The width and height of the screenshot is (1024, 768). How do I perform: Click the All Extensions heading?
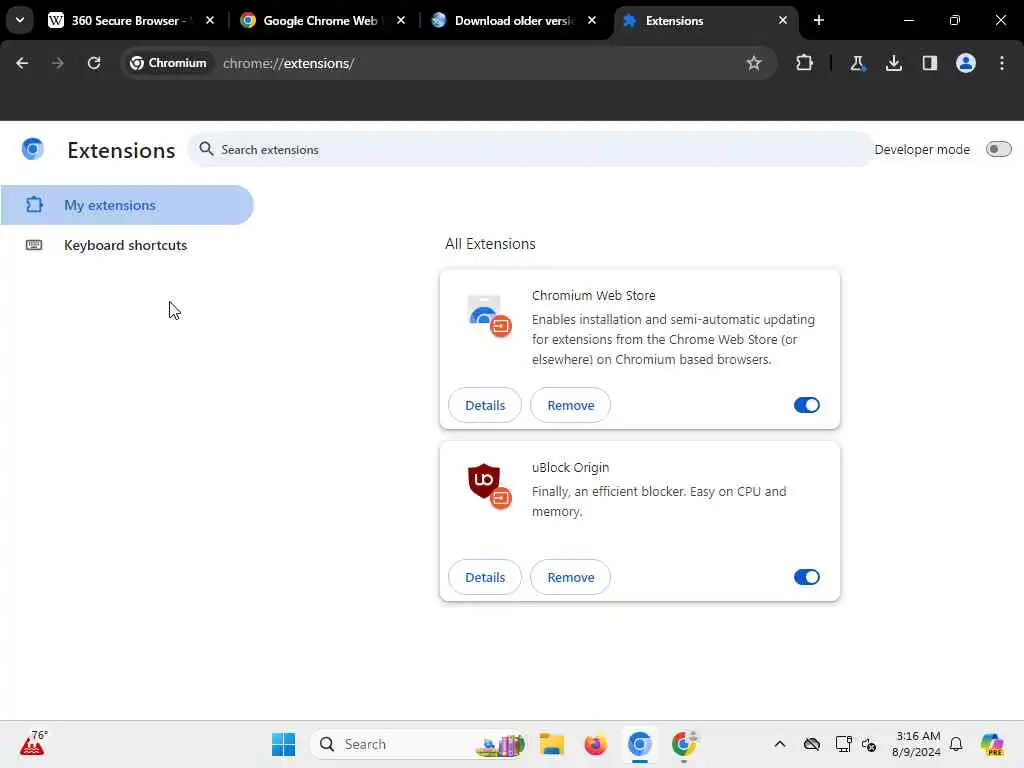tap(490, 244)
